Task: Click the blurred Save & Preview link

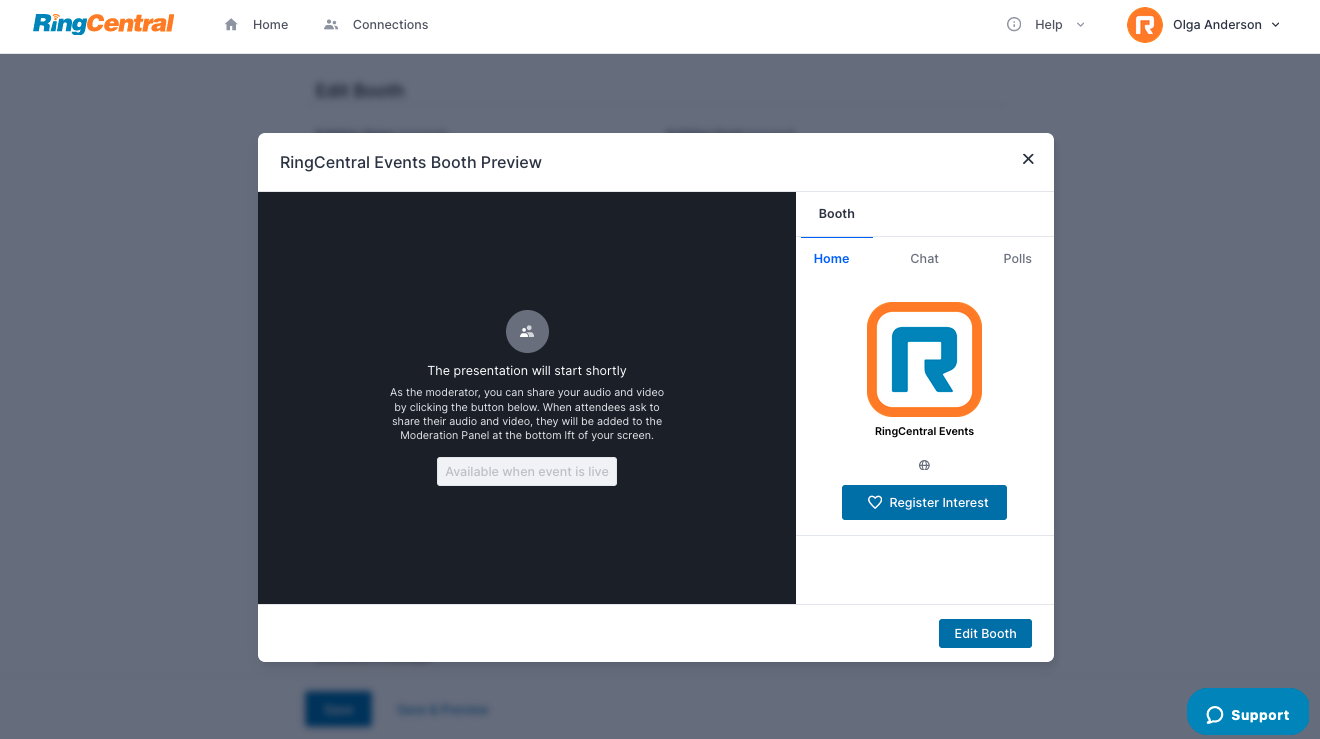Action: (x=443, y=710)
